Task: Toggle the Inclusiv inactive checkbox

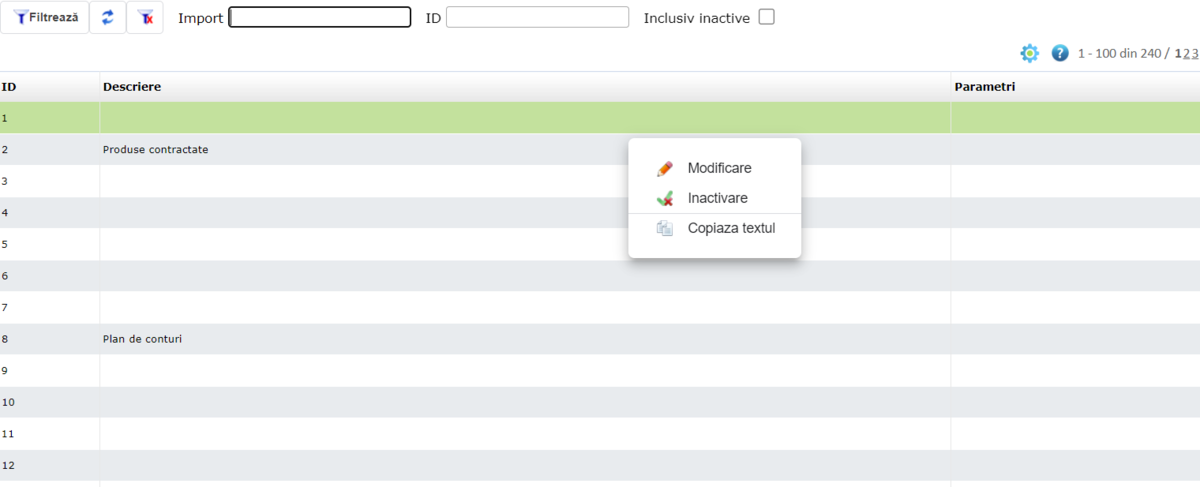Action: click(767, 17)
